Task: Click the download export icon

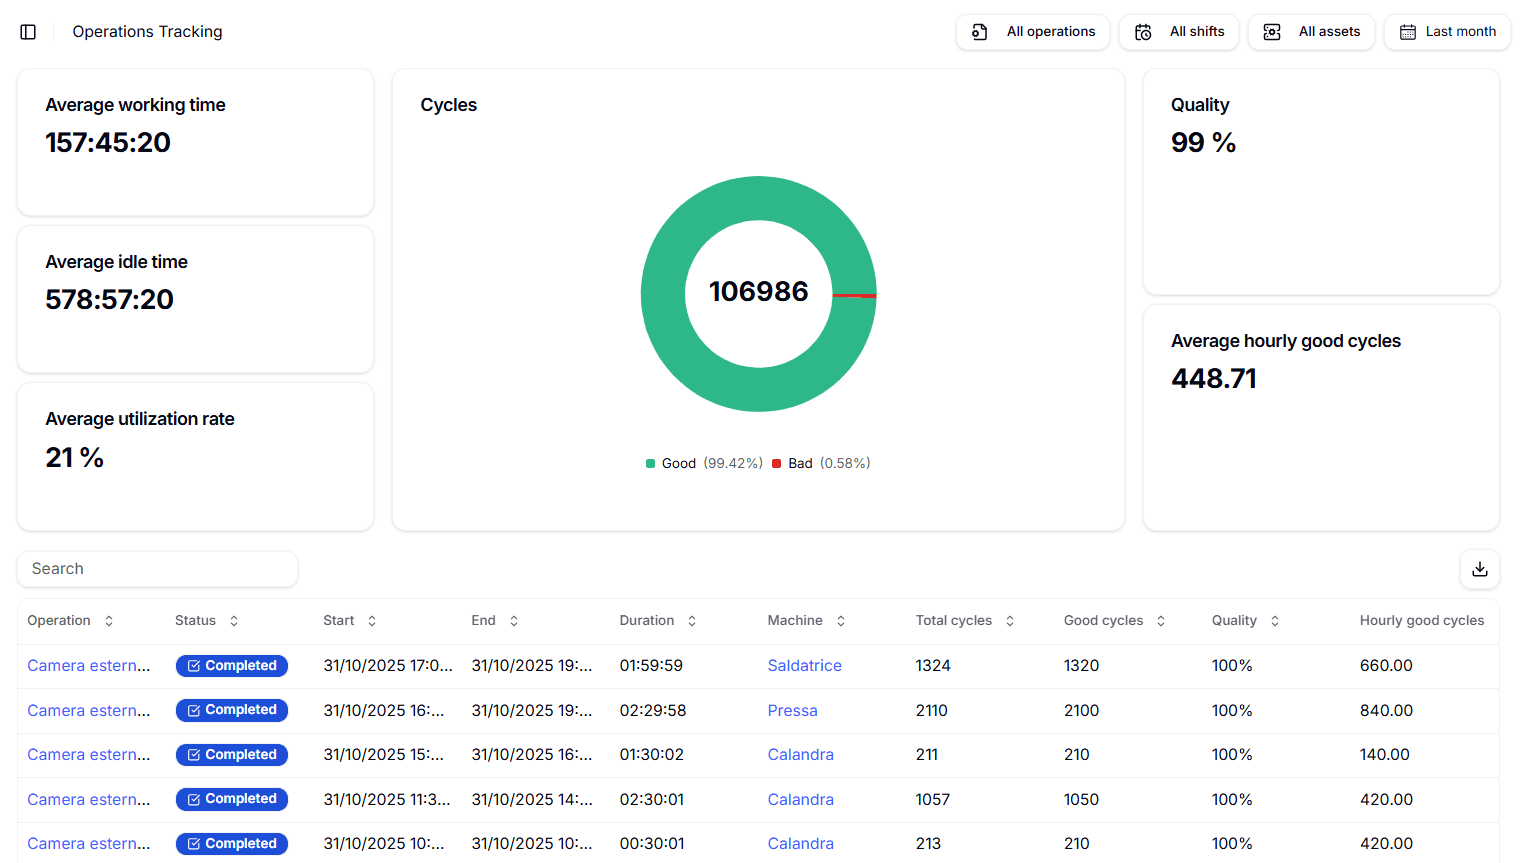Action: (1479, 569)
